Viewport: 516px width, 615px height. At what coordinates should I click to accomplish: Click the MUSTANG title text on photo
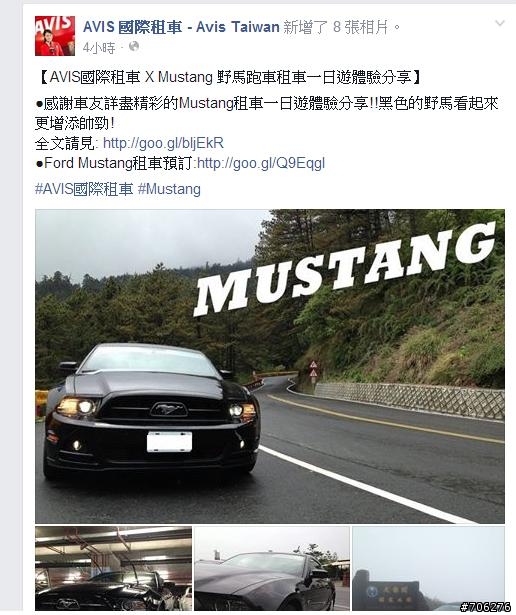click(344, 269)
